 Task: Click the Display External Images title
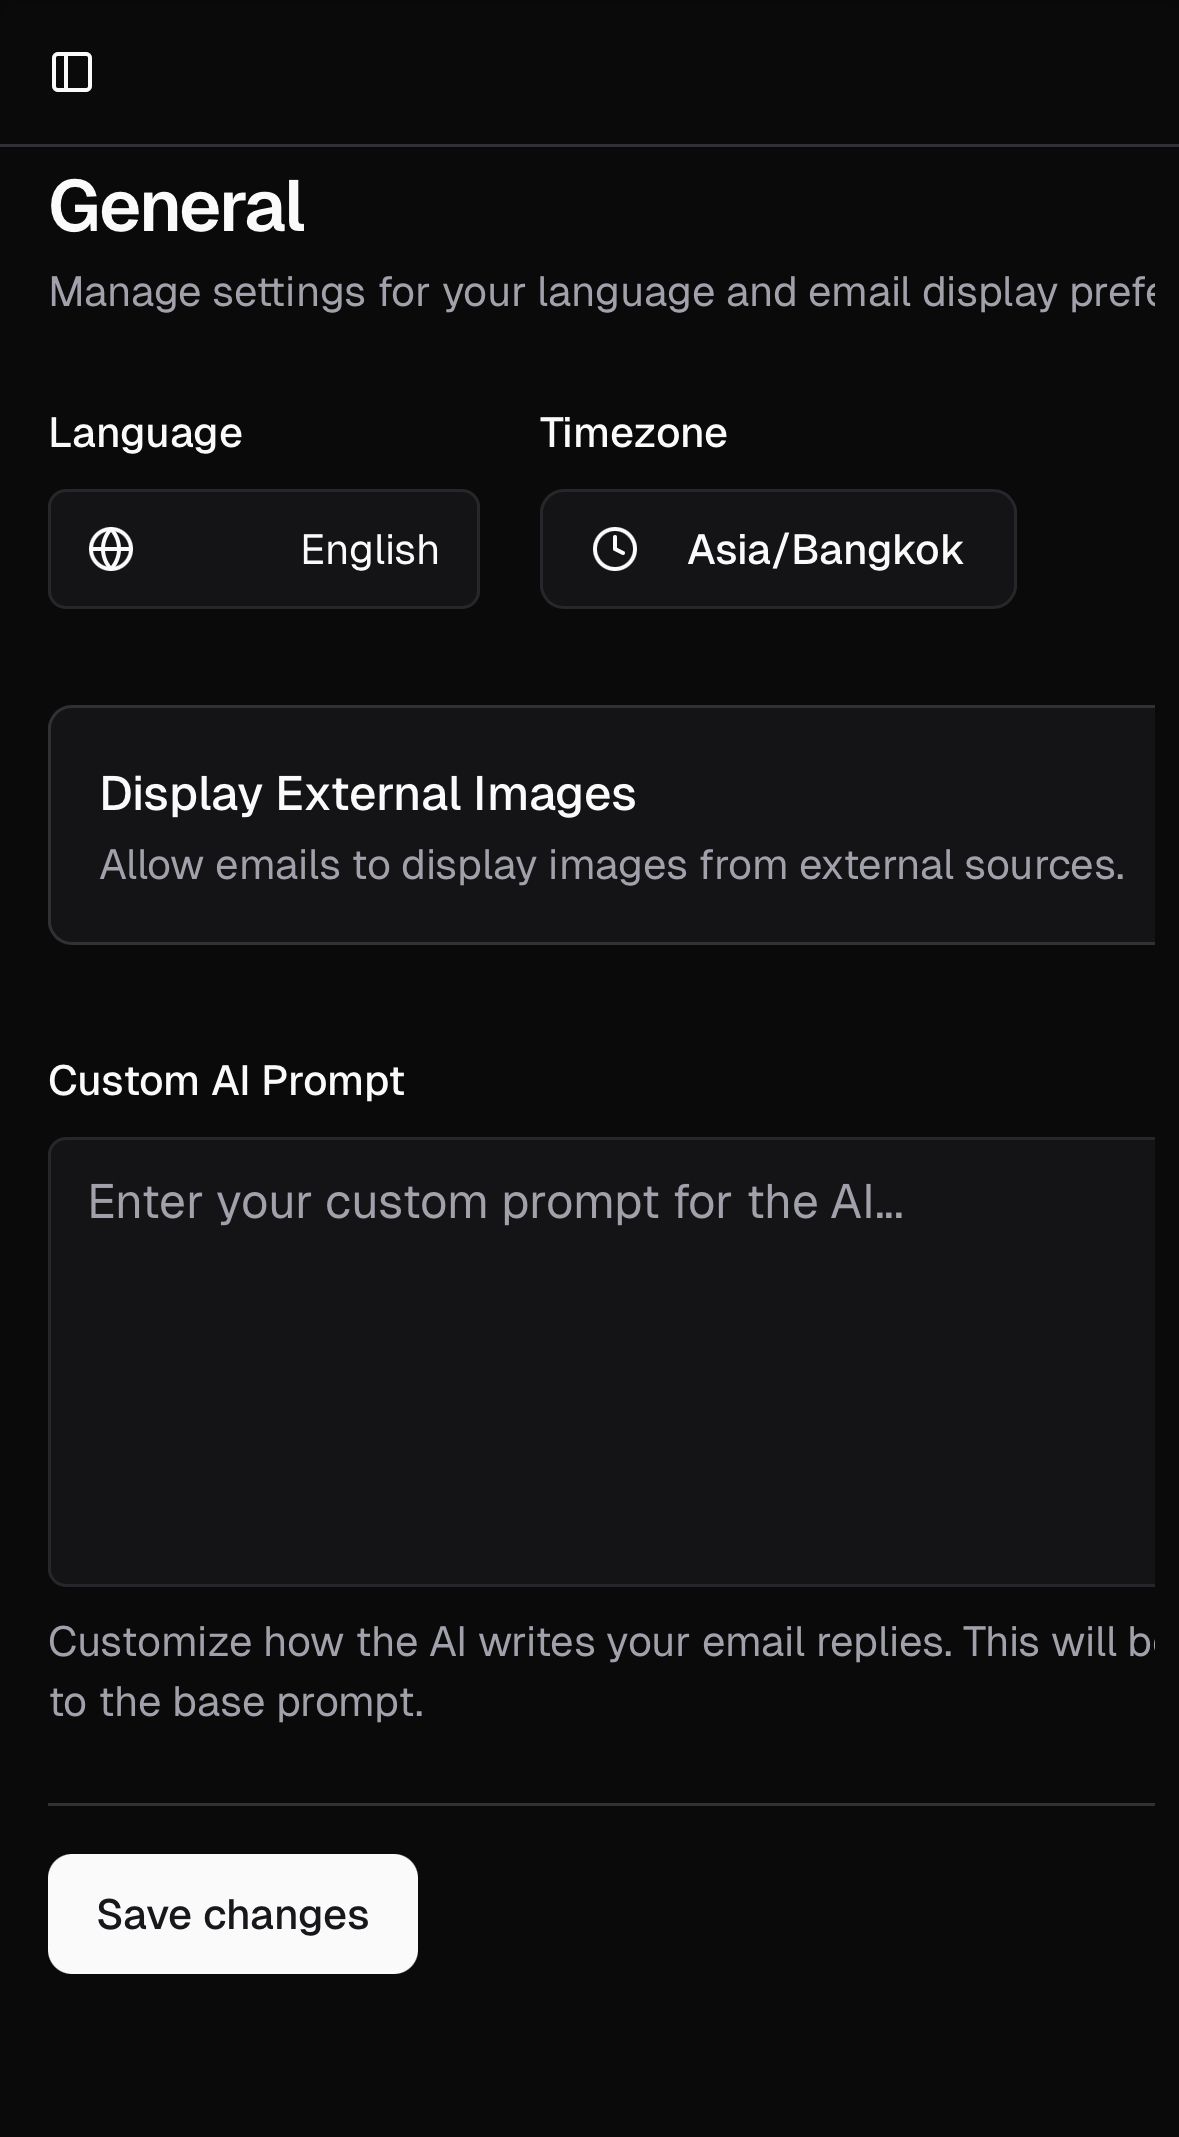pos(368,794)
